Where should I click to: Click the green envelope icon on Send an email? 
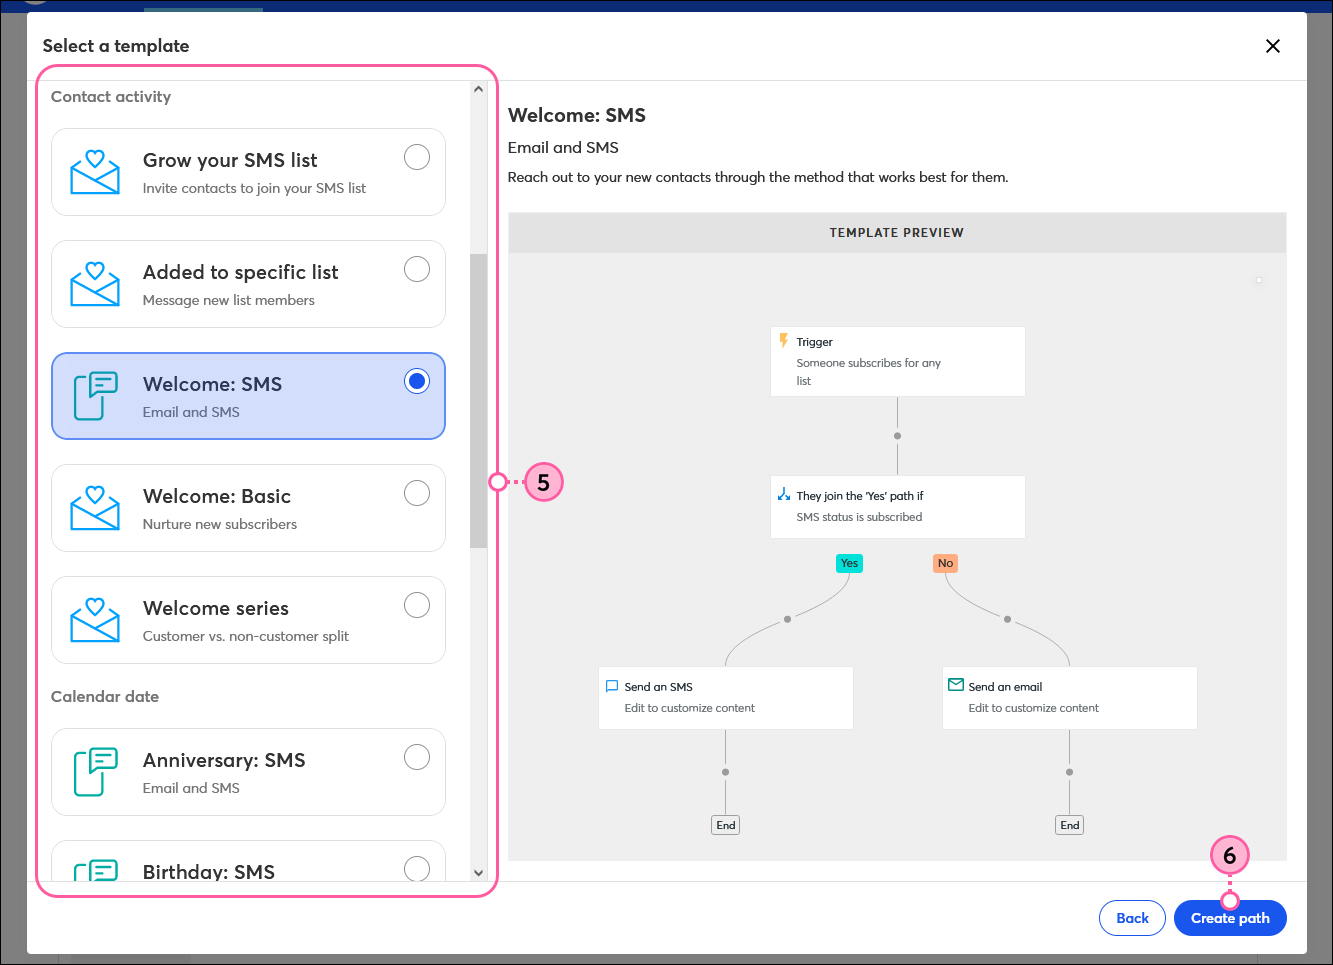pyautogui.click(x=955, y=686)
